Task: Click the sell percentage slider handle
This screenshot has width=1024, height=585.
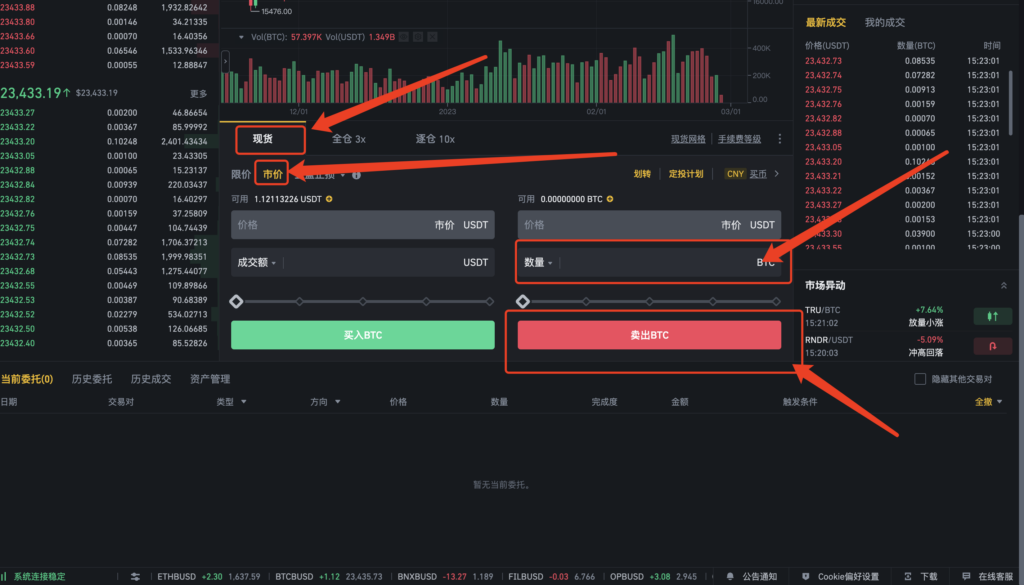Action: click(x=522, y=302)
